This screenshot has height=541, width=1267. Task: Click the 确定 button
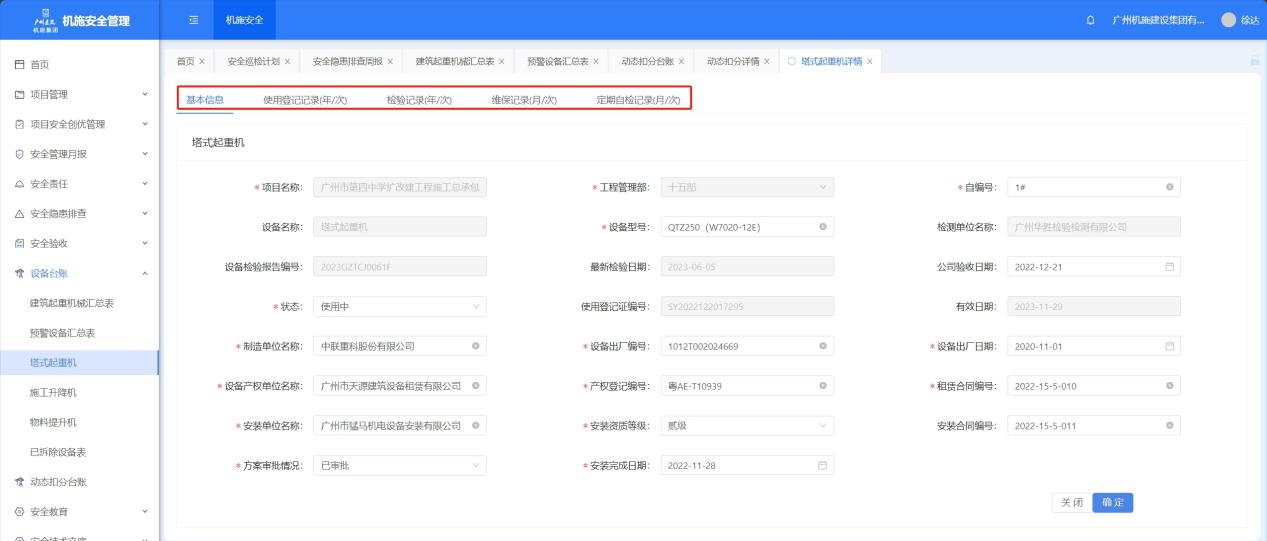pyautogui.click(x=1112, y=503)
